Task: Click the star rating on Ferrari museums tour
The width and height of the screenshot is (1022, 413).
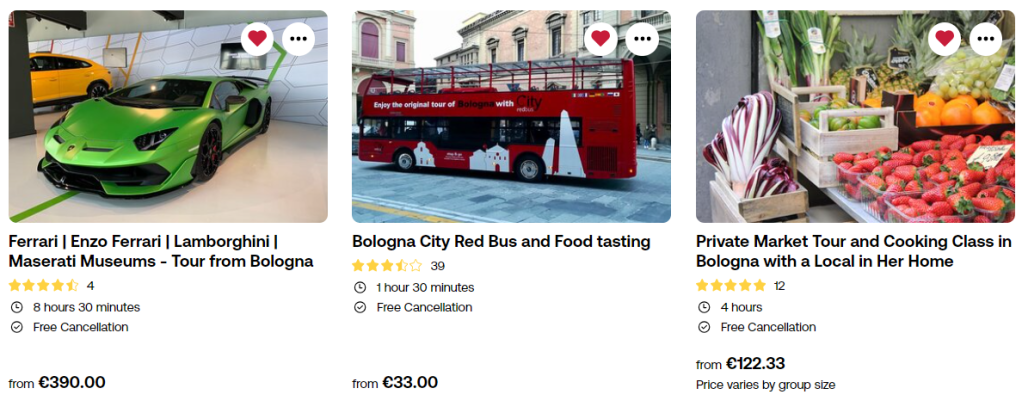Action: [x=43, y=285]
